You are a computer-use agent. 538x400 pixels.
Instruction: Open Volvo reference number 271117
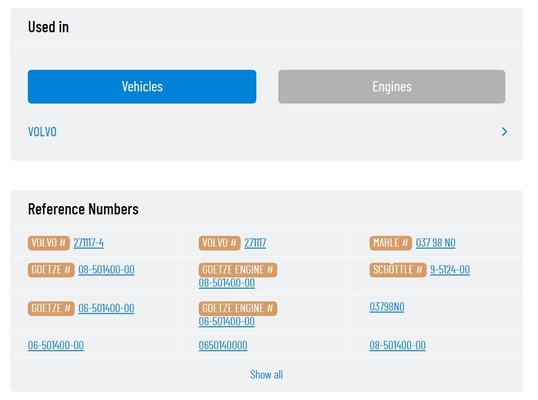pyautogui.click(x=255, y=243)
